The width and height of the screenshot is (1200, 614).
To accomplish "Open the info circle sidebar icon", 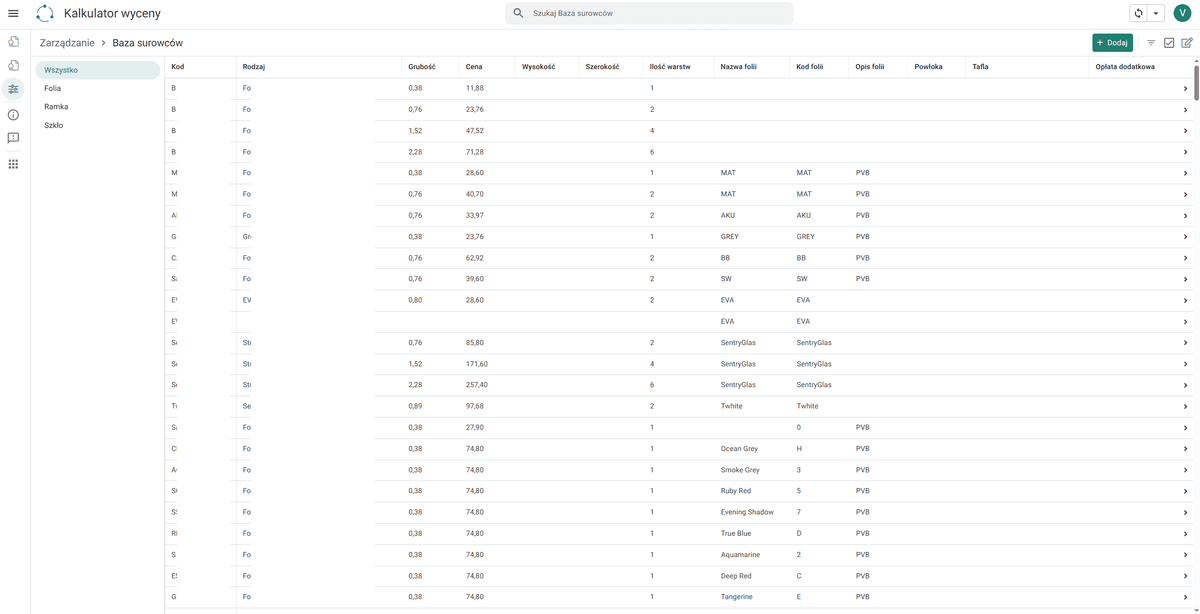I will (x=13, y=115).
